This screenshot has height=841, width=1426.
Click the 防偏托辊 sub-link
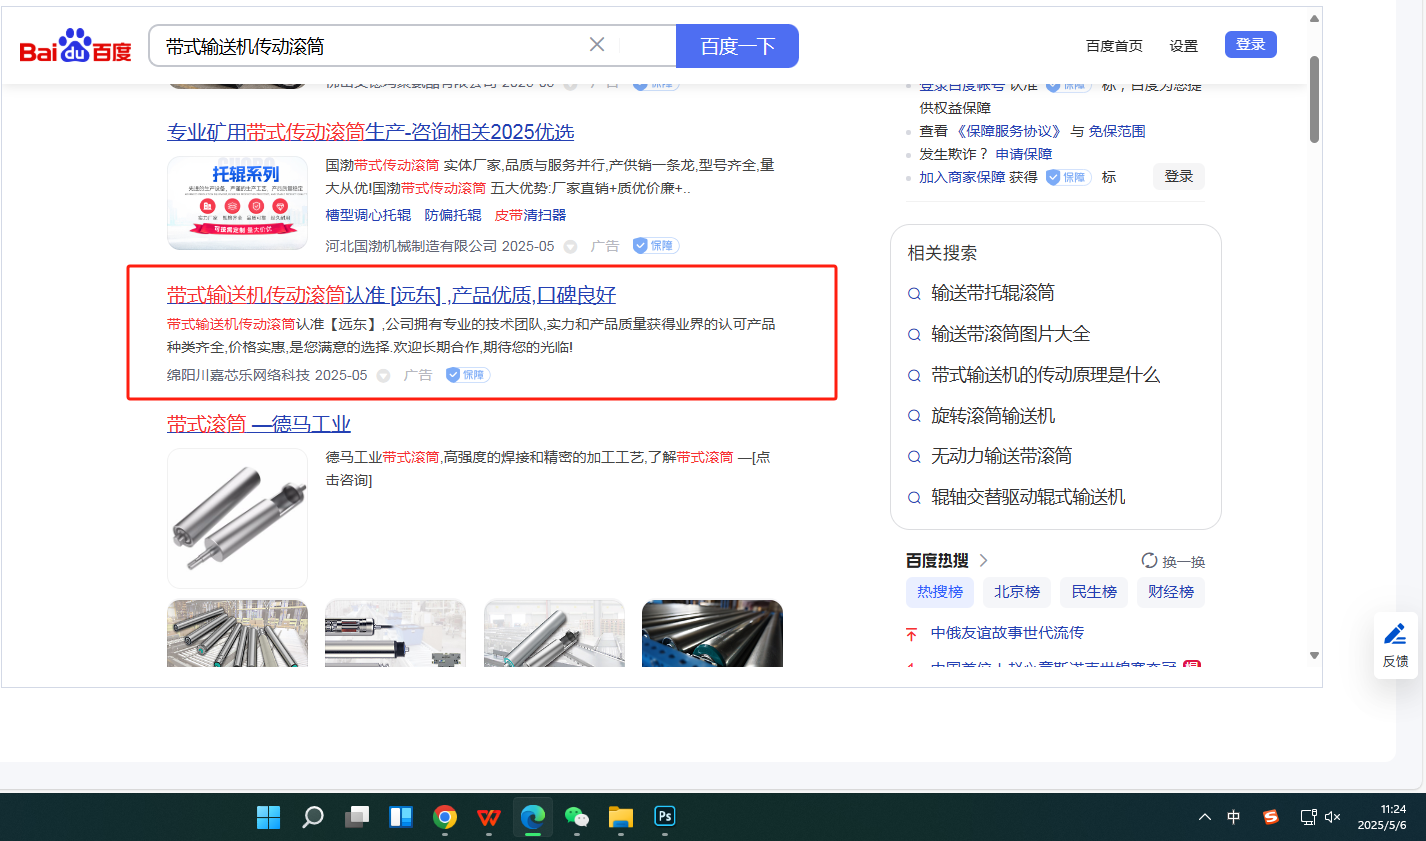click(453, 215)
